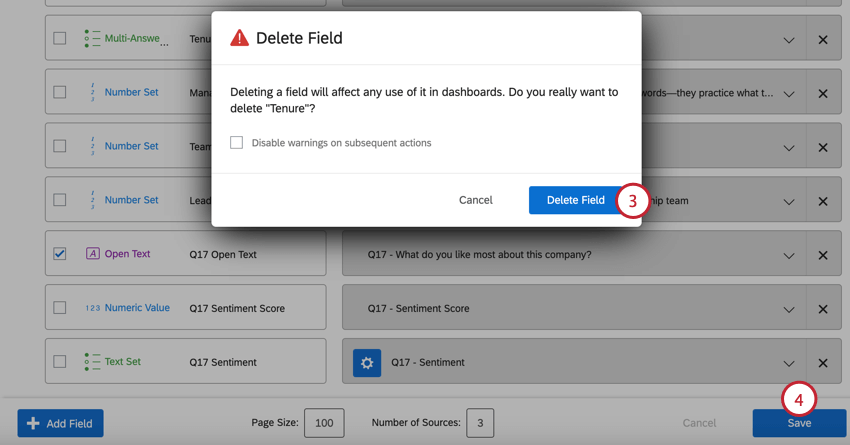Viewport: 850px width, 445px height.
Task: Click the red warning triangle icon
Action: point(239,38)
